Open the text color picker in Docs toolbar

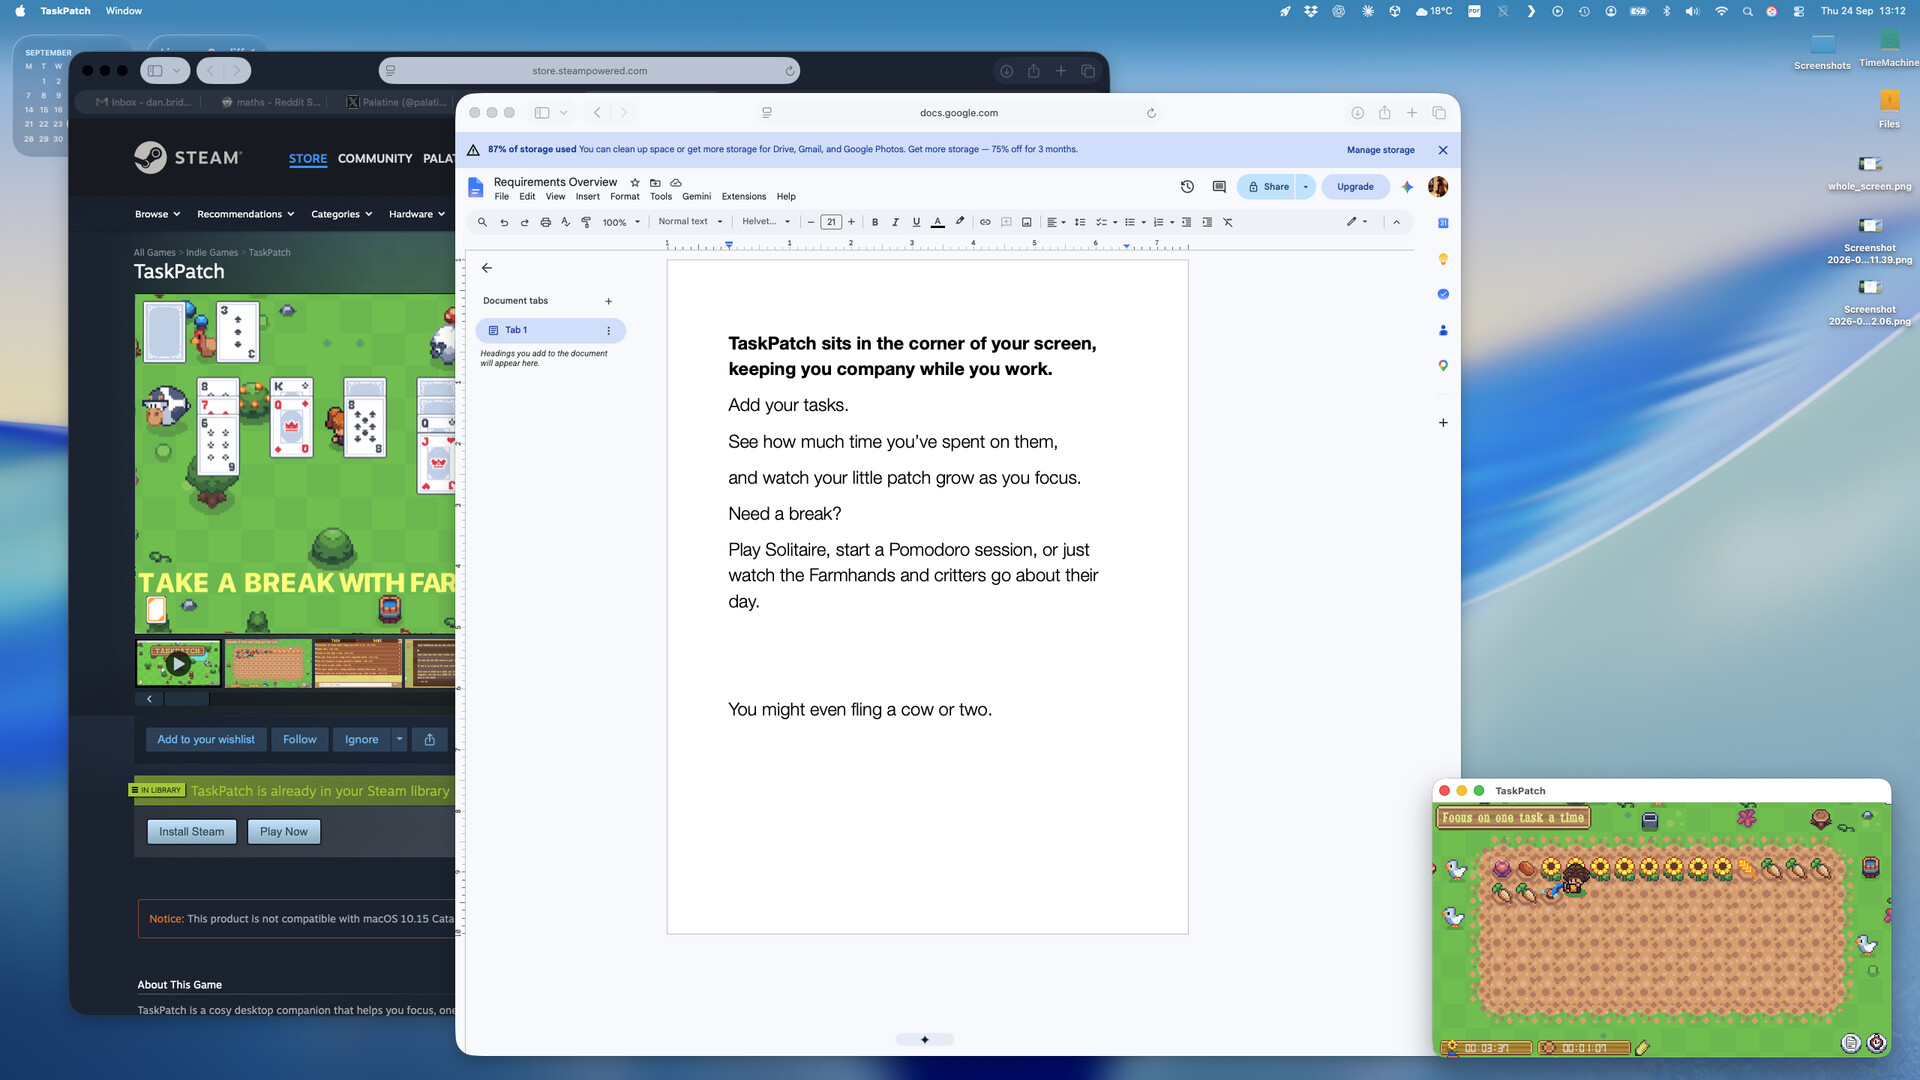937,222
